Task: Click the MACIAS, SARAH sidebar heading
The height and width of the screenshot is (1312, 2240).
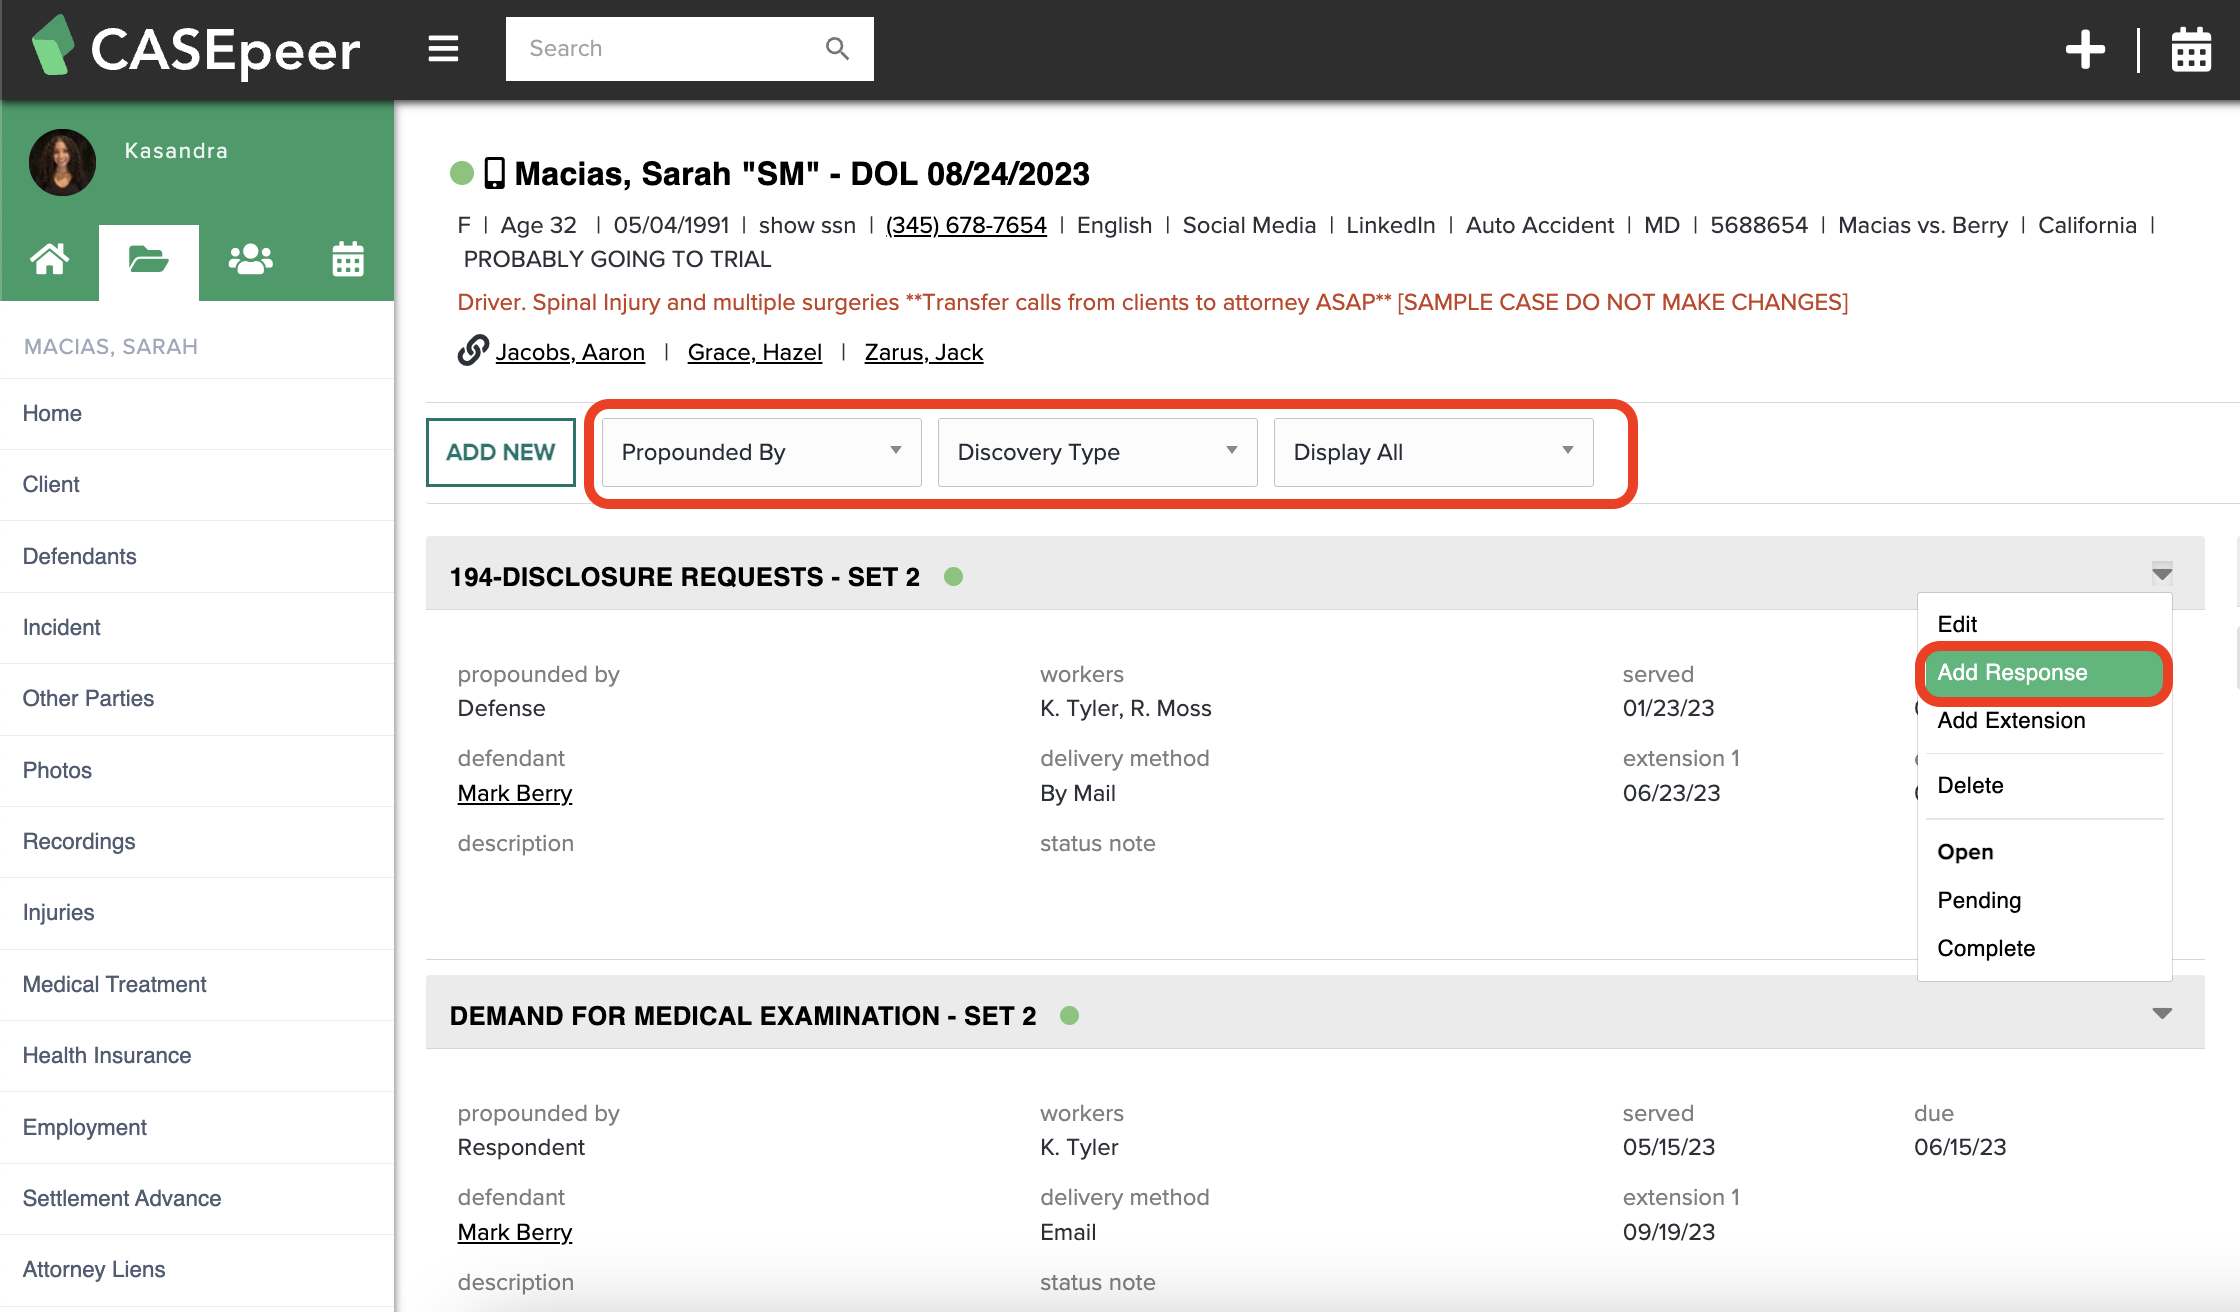Action: click(111, 346)
